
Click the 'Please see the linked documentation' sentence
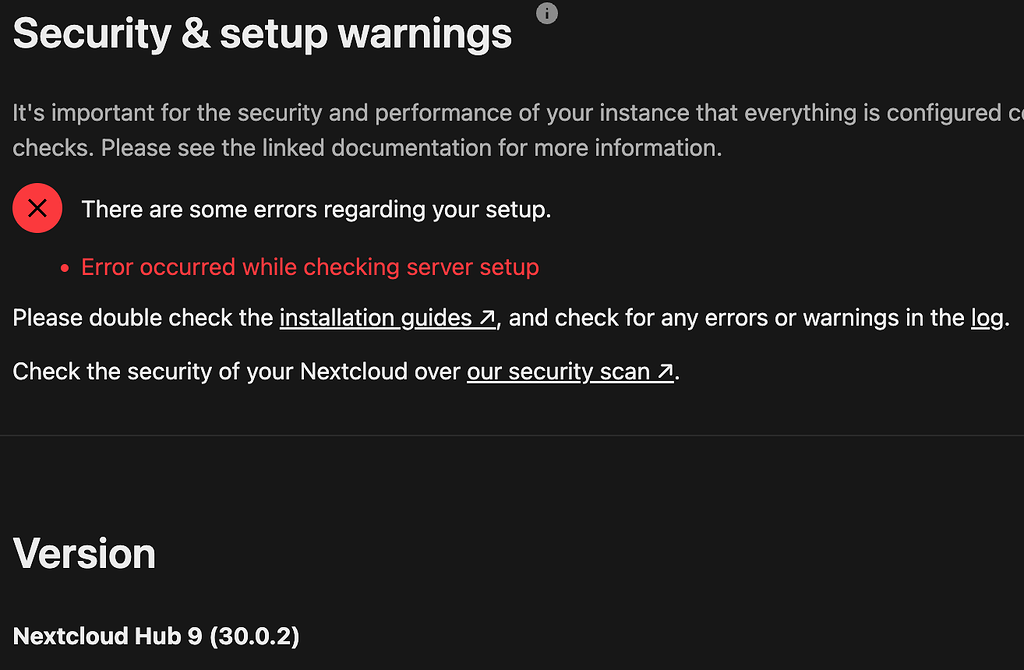(x=411, y=148)
